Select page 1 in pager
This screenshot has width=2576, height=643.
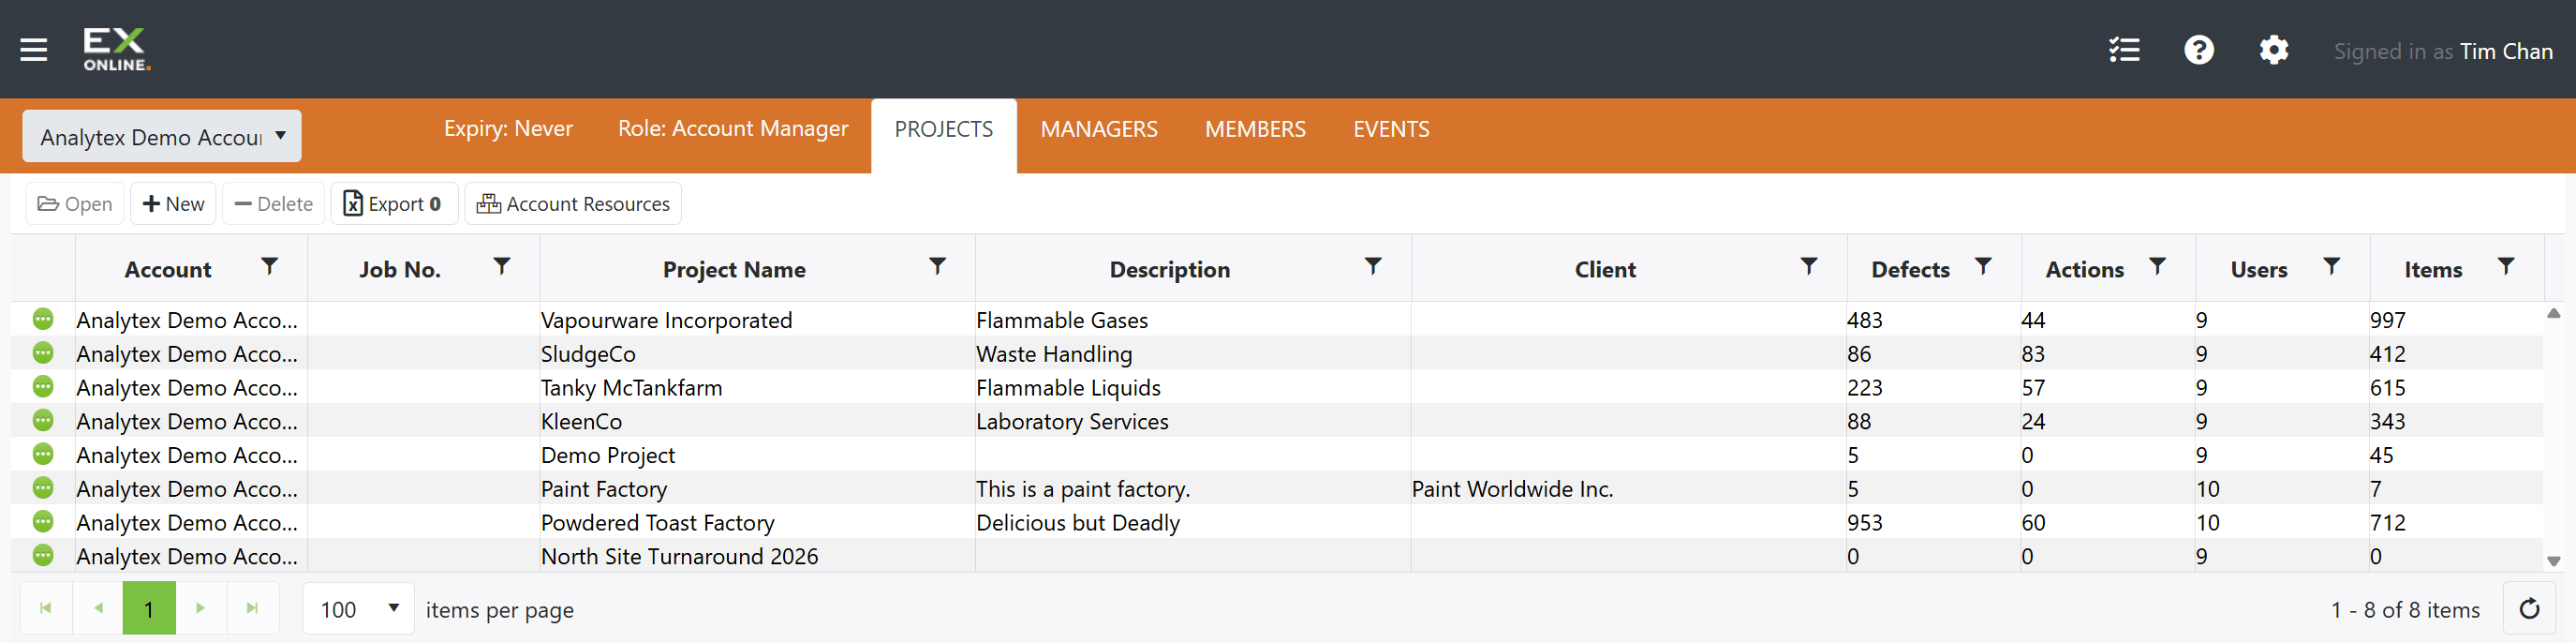click(x=149, y=608)
